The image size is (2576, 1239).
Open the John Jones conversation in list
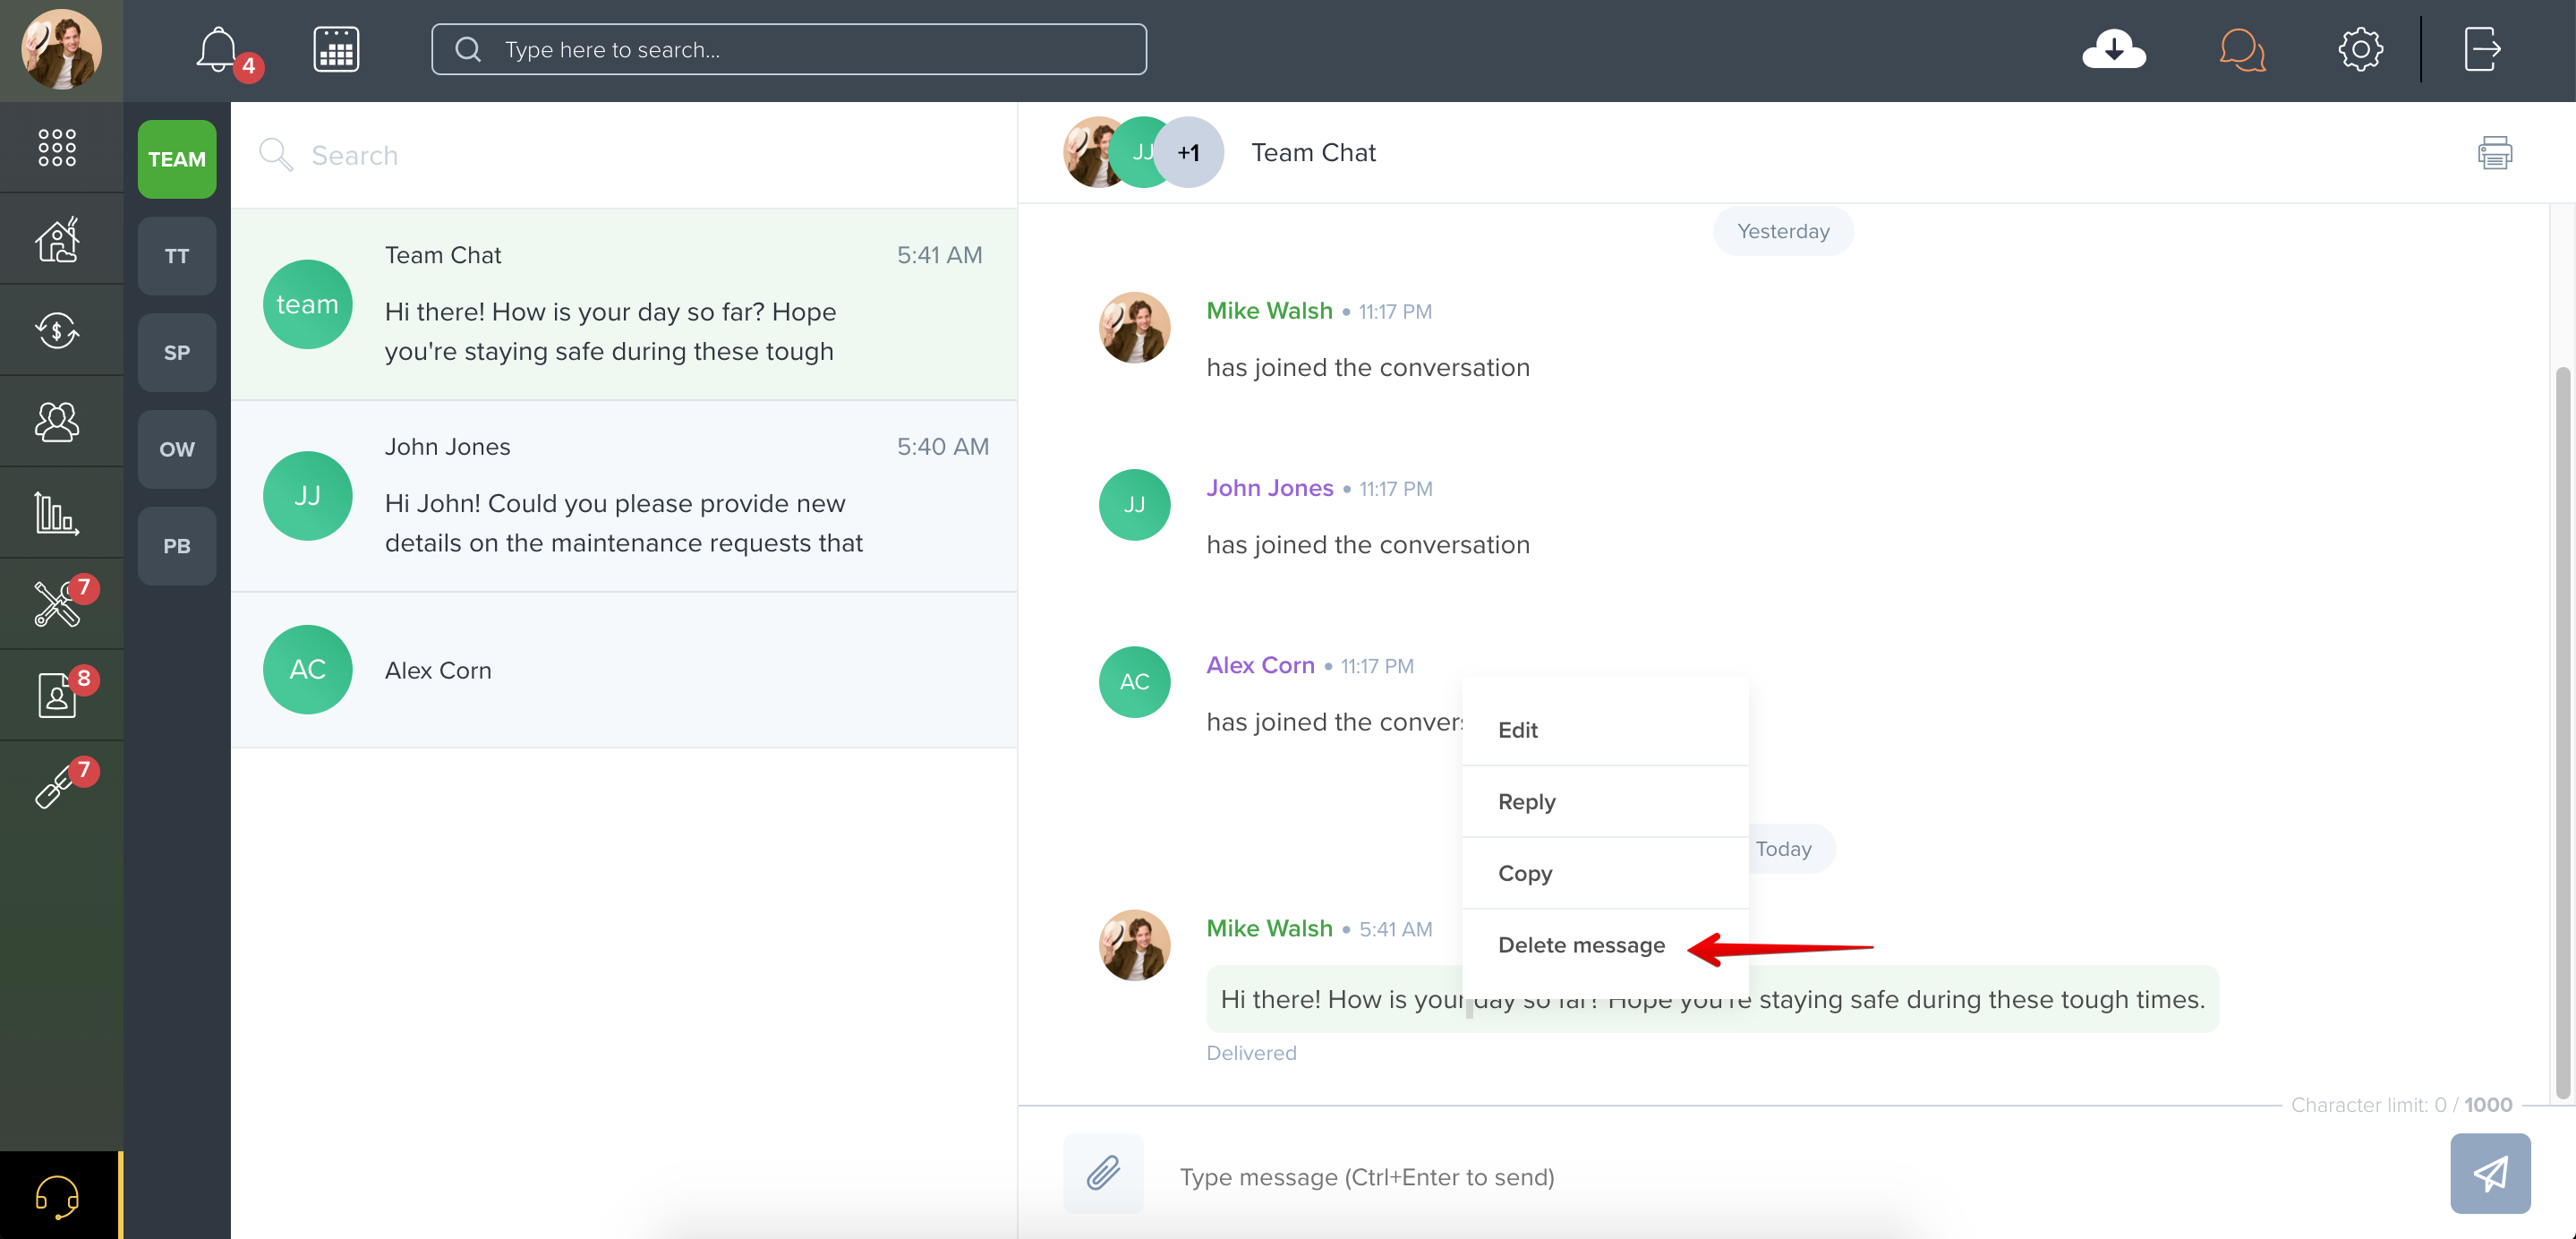[624, 496]
